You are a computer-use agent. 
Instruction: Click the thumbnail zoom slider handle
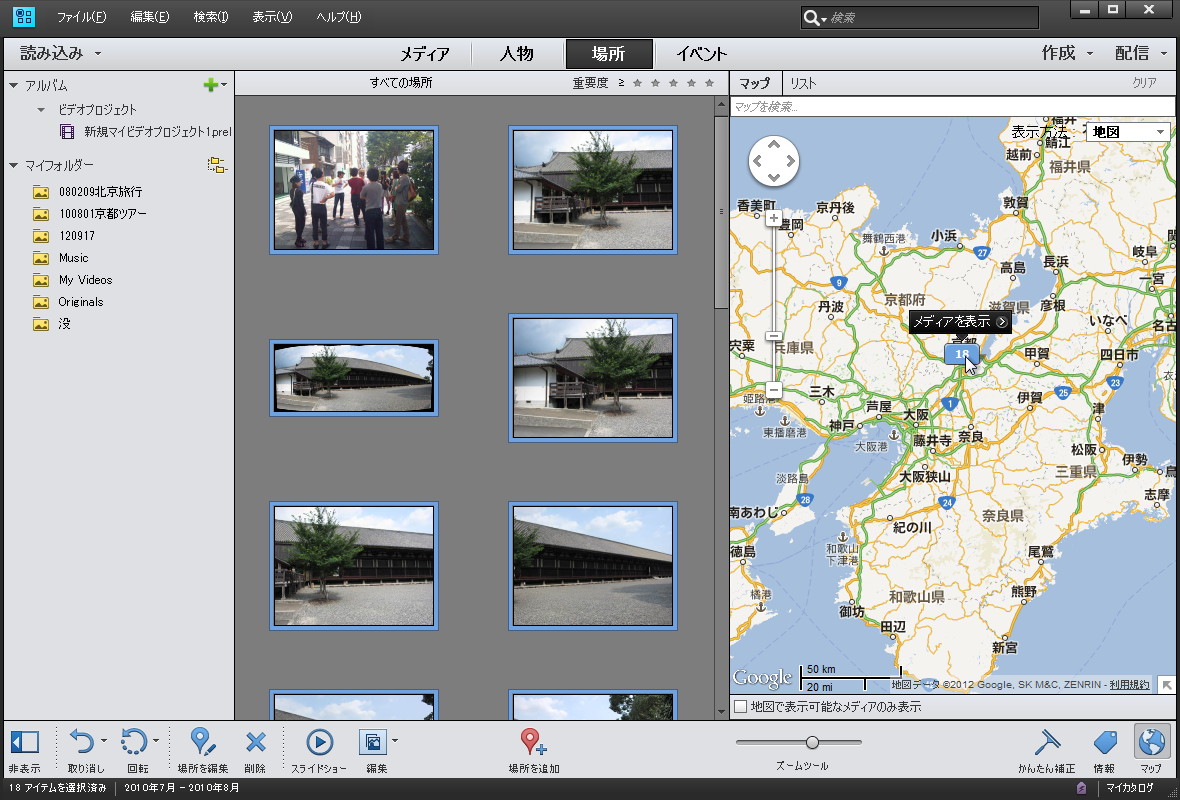click(812, 742)
